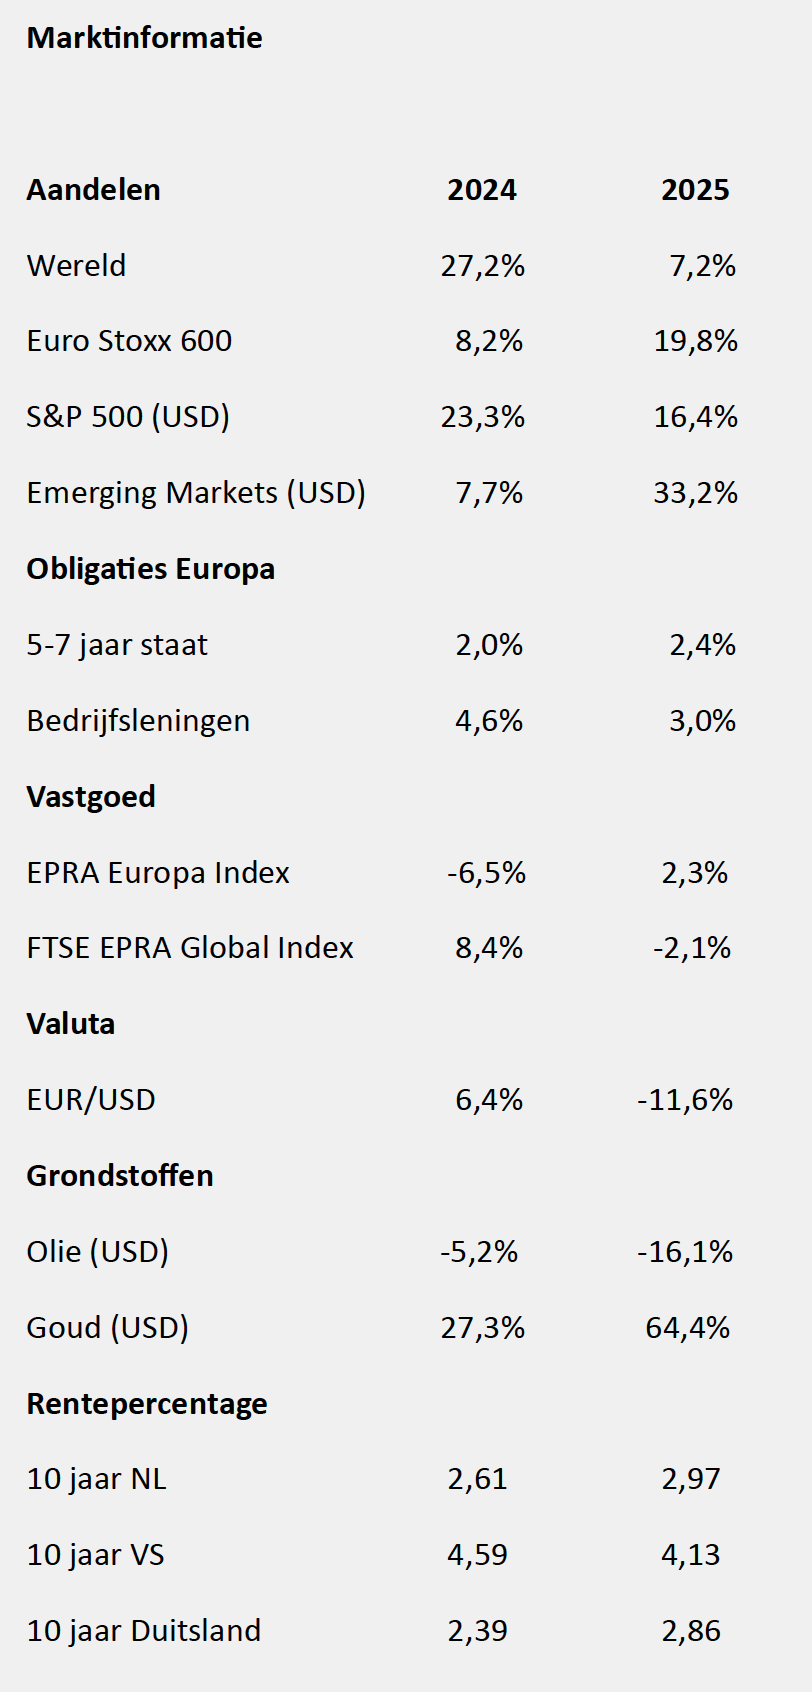This screenshot has height=1692, width=812.
Task: Select the Vastgoed section heading
Action: [91, 797]
